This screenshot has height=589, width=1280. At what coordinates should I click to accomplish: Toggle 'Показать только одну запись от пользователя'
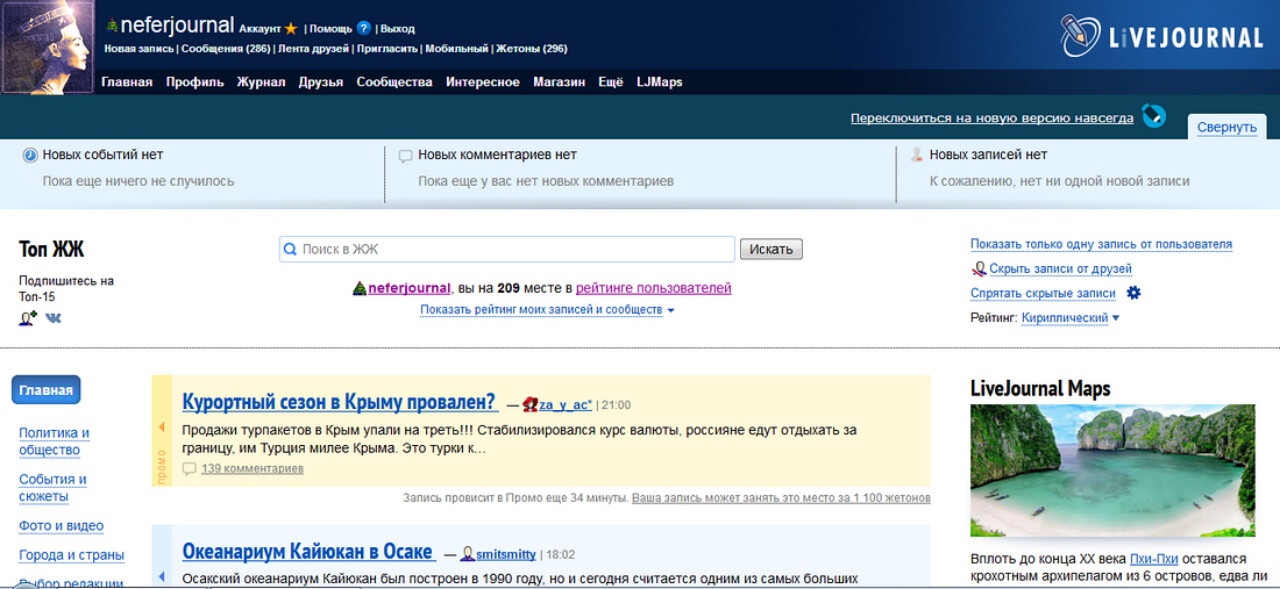1100,244
